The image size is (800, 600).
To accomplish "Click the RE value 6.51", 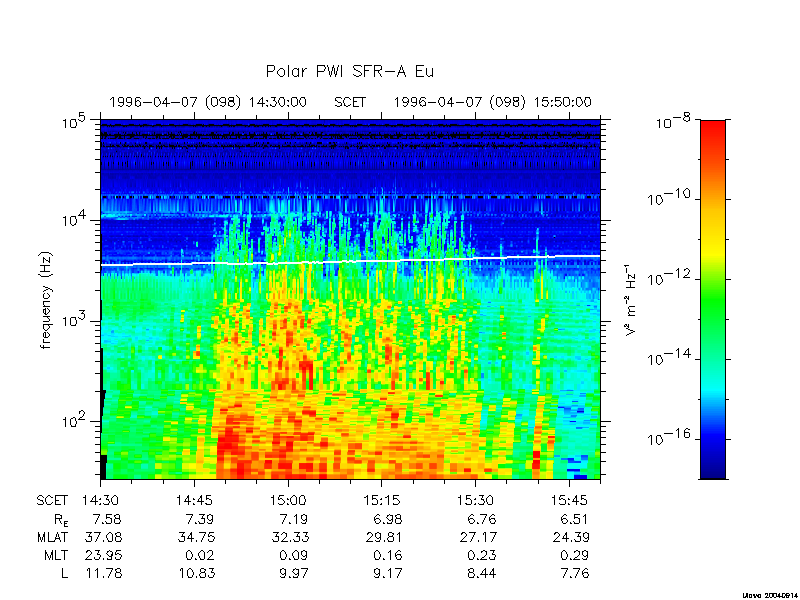I will point(574,519).
